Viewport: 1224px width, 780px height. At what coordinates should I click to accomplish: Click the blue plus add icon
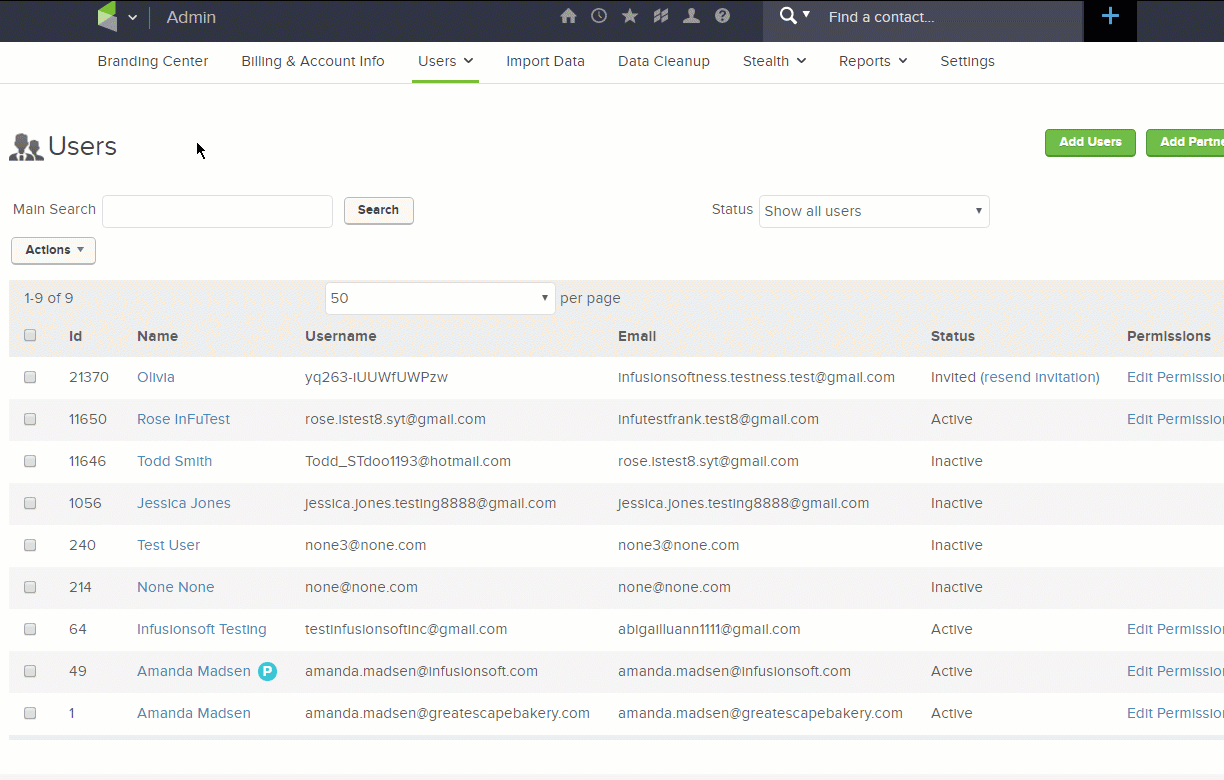click(1110, 16)
